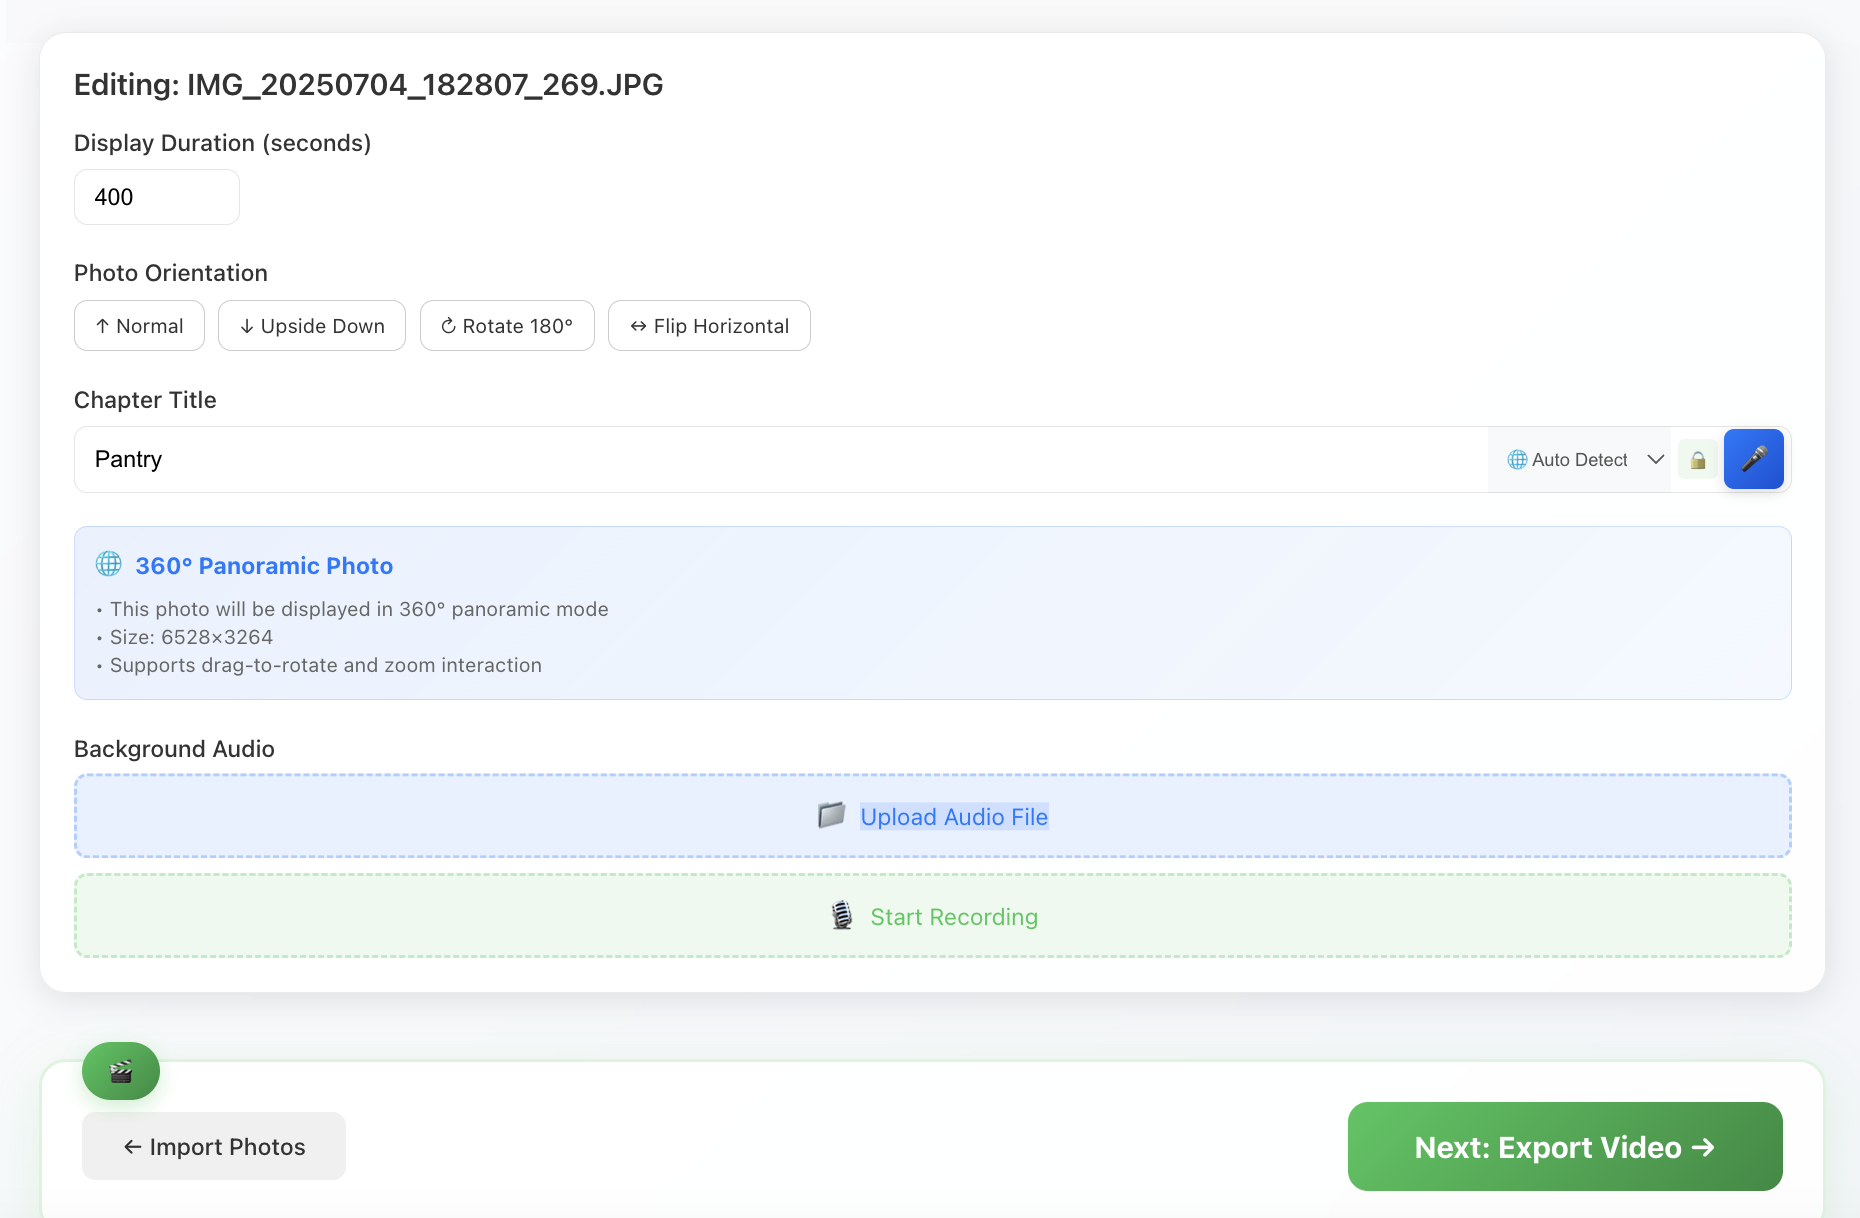
Task: Click the folder icon in the audio upload area
Action: (831, 816)
